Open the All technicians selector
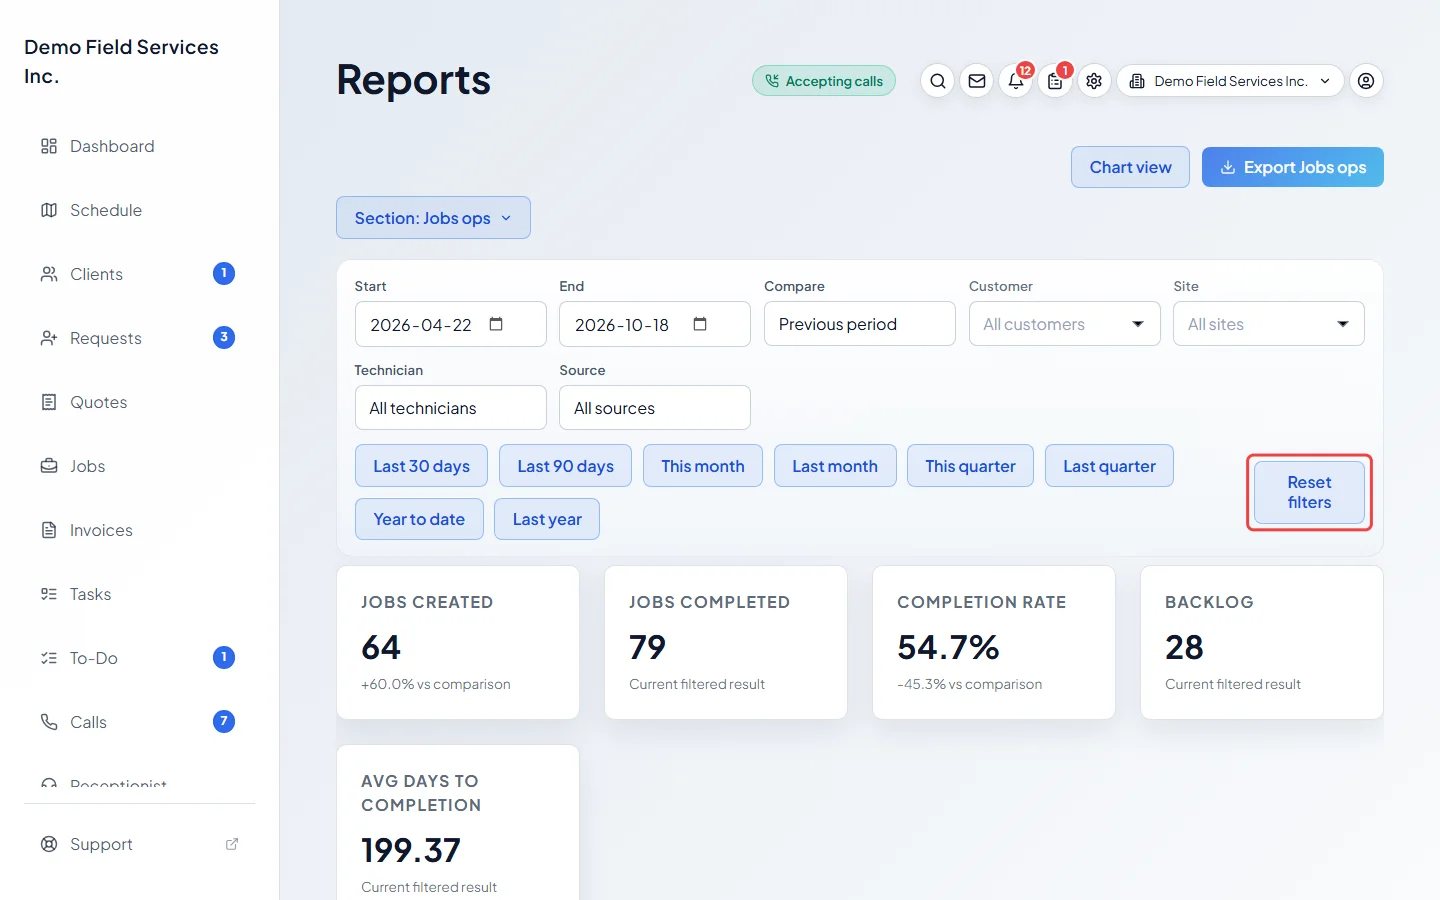1440x900 pixels. tap(450, 408)
